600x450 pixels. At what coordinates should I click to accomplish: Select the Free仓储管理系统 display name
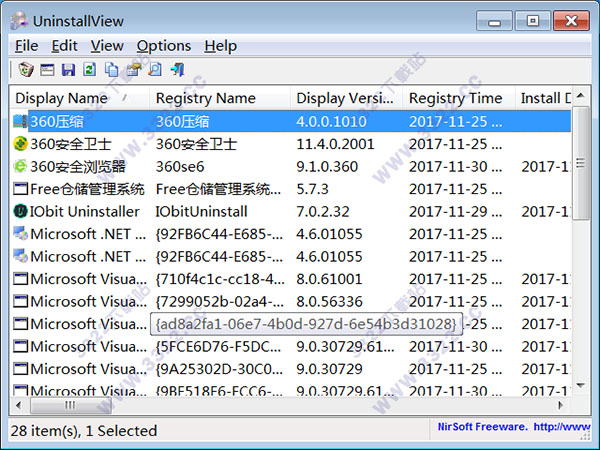click(x=87, y=189)
